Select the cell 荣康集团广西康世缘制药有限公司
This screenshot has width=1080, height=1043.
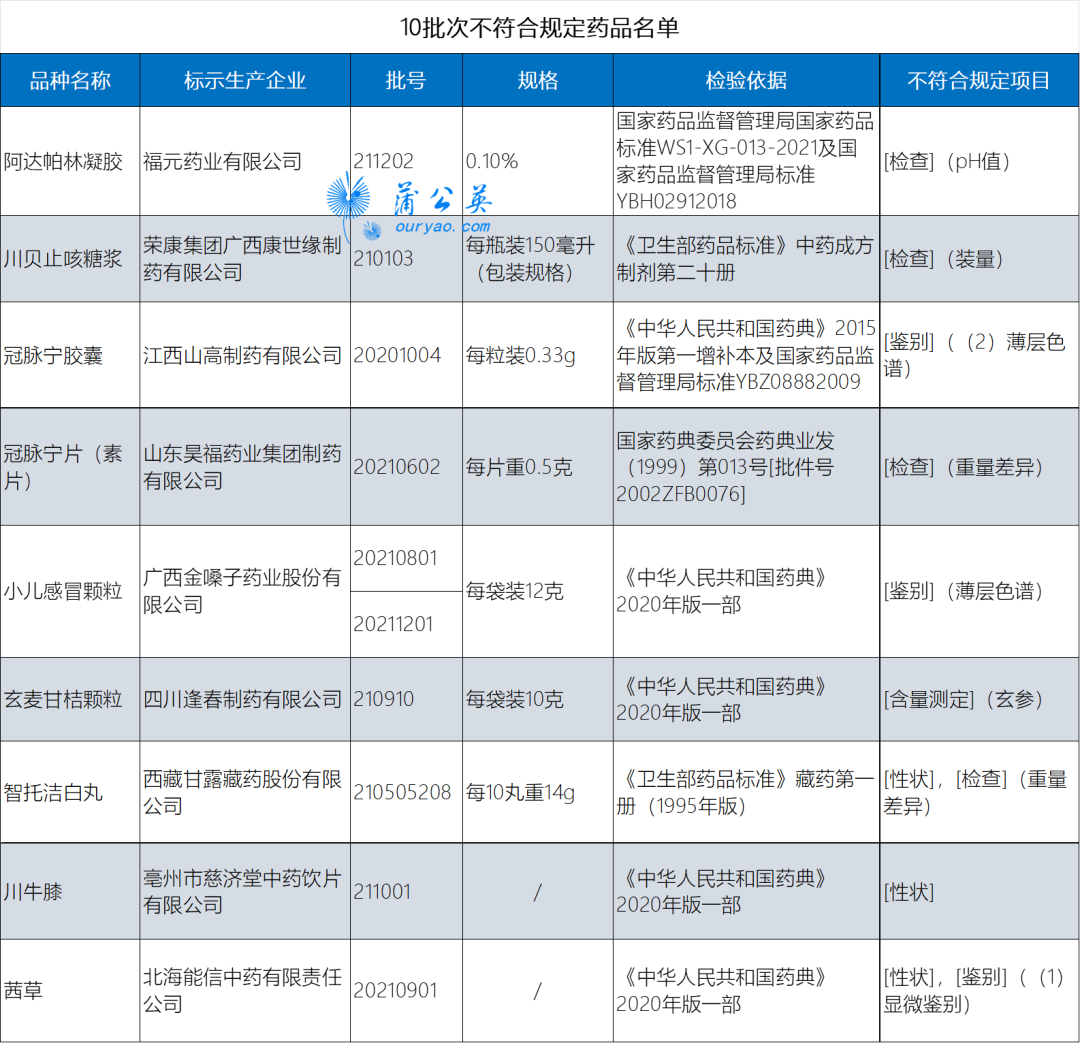tap(245, 259)
